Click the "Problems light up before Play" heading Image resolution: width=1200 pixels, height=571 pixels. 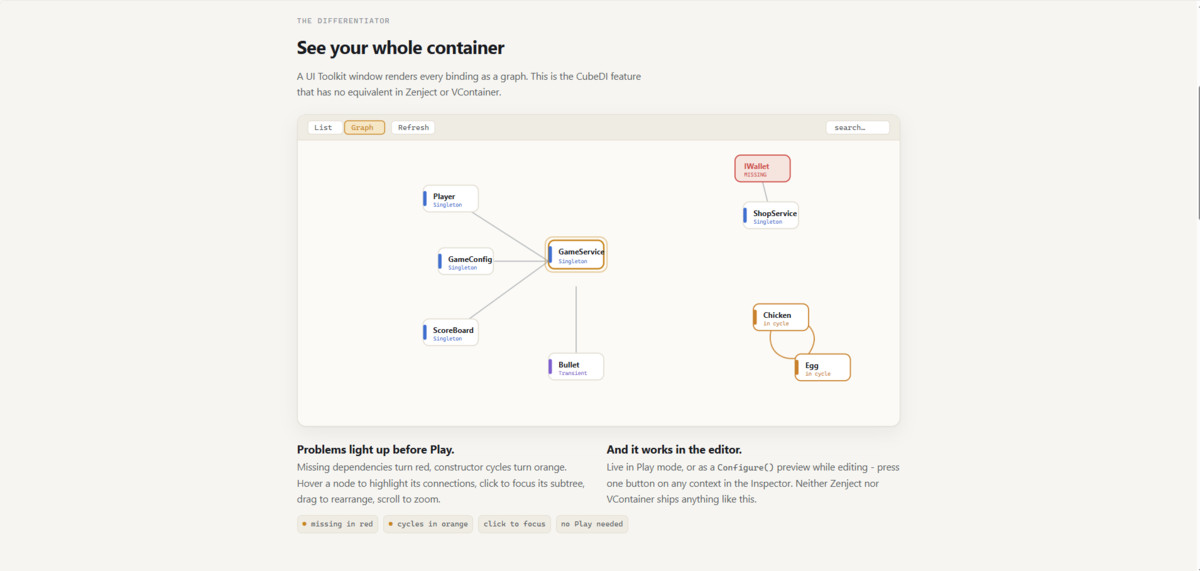[x=375, y=450]
